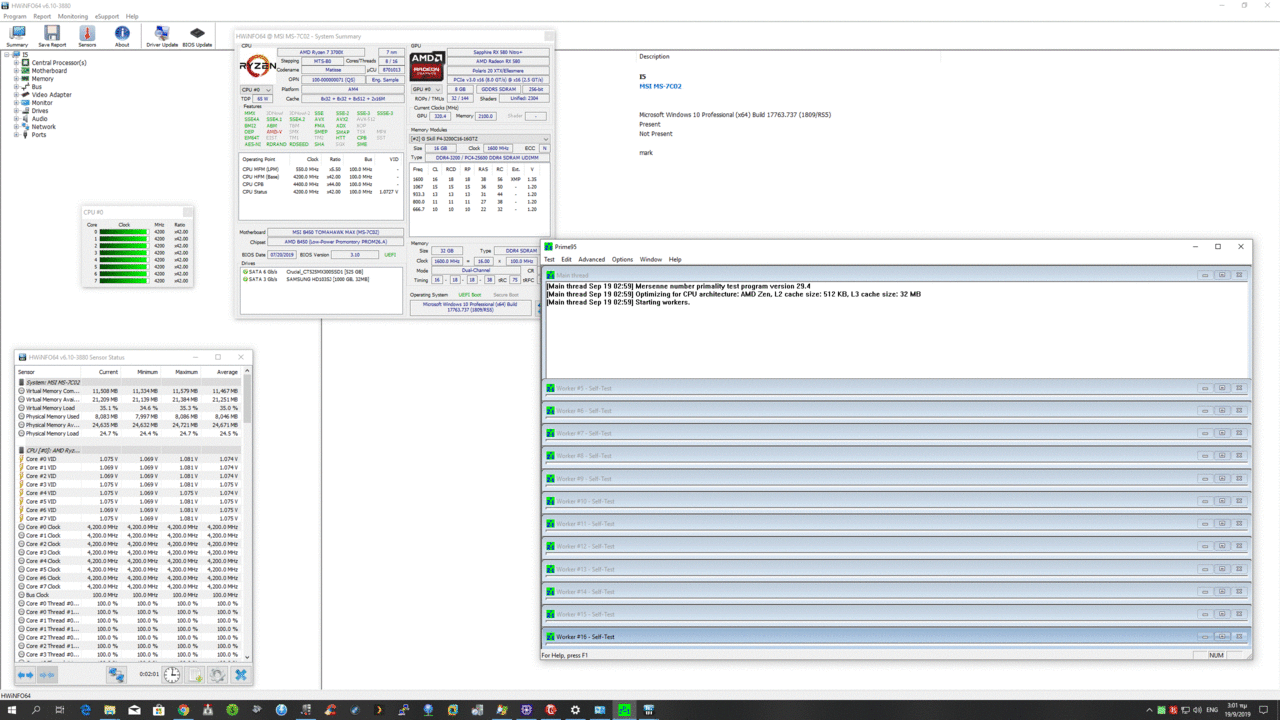Click the BIOS Update toolbar icon
Screen dimensions: 1280x720
coord(197,36)
